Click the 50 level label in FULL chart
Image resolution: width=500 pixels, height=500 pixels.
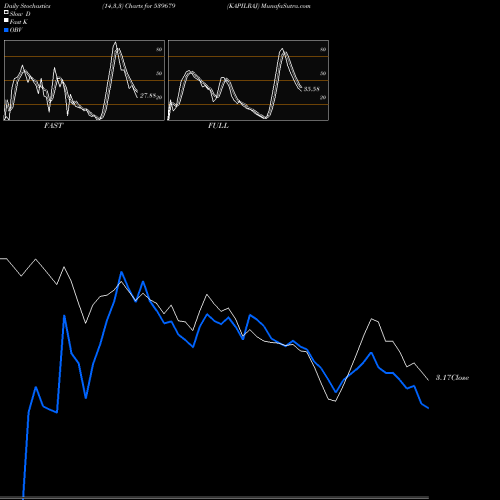pyautogui.click(x=323, y=73)
